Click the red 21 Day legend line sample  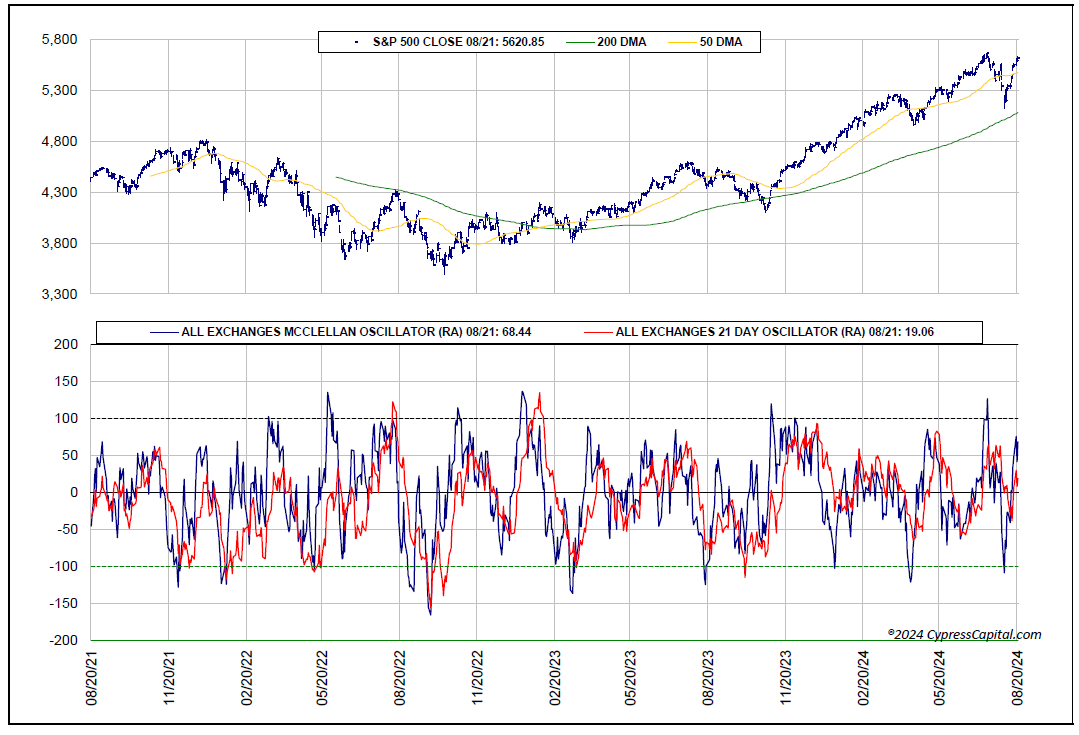(598, 332)
